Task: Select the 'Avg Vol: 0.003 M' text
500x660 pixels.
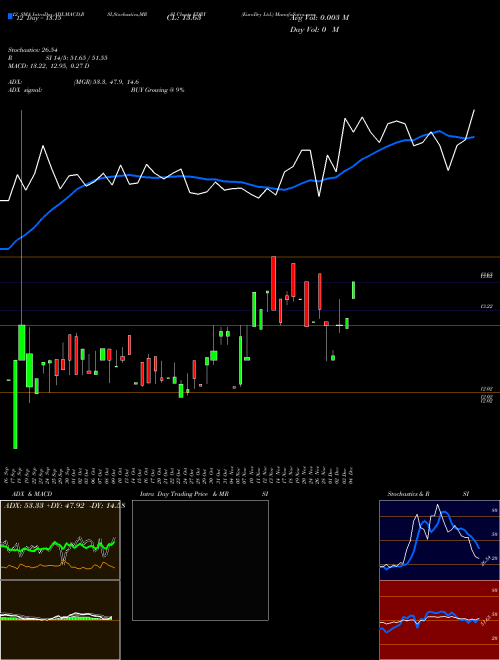Action: click(x=319, y=18)
